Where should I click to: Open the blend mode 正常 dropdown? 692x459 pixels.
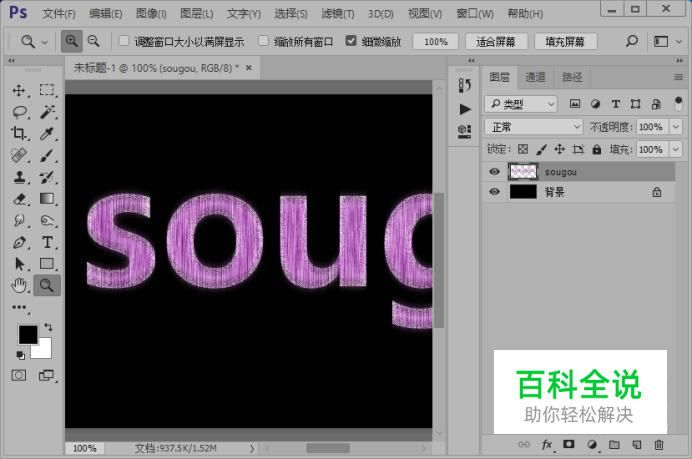click(x=534, y=127)
